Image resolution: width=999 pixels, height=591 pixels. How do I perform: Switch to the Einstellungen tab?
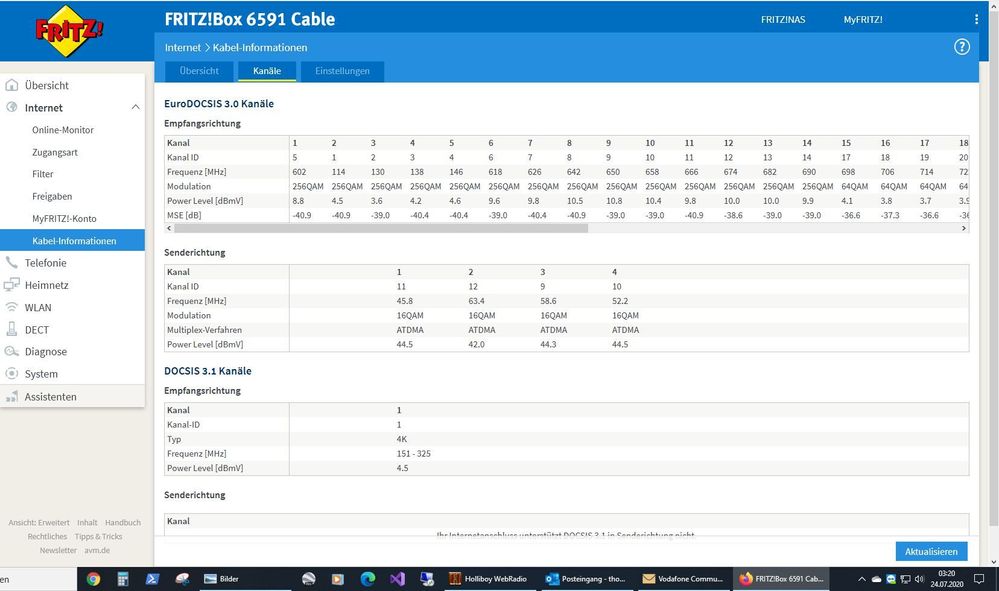(x=342, y=71)
